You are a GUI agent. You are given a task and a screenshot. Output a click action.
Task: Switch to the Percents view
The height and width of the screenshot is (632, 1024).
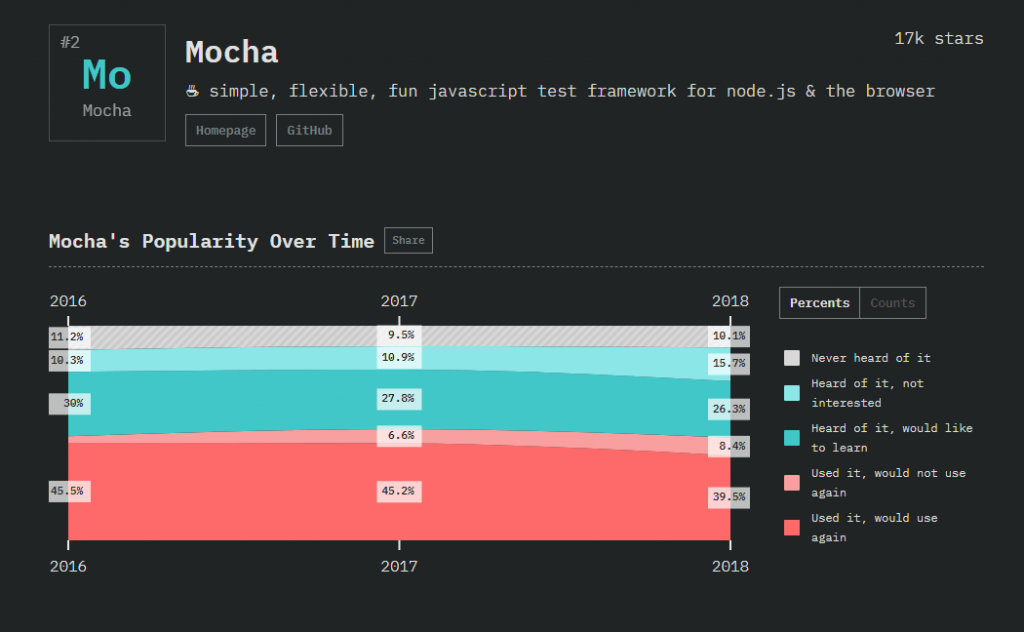[x=819, y=303]
